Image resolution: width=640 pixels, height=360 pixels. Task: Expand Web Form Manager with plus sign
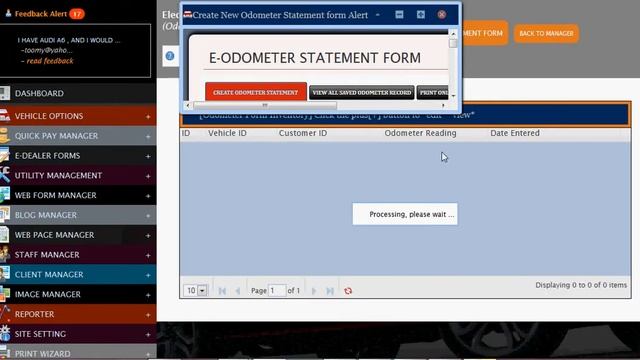click(148, 196)
